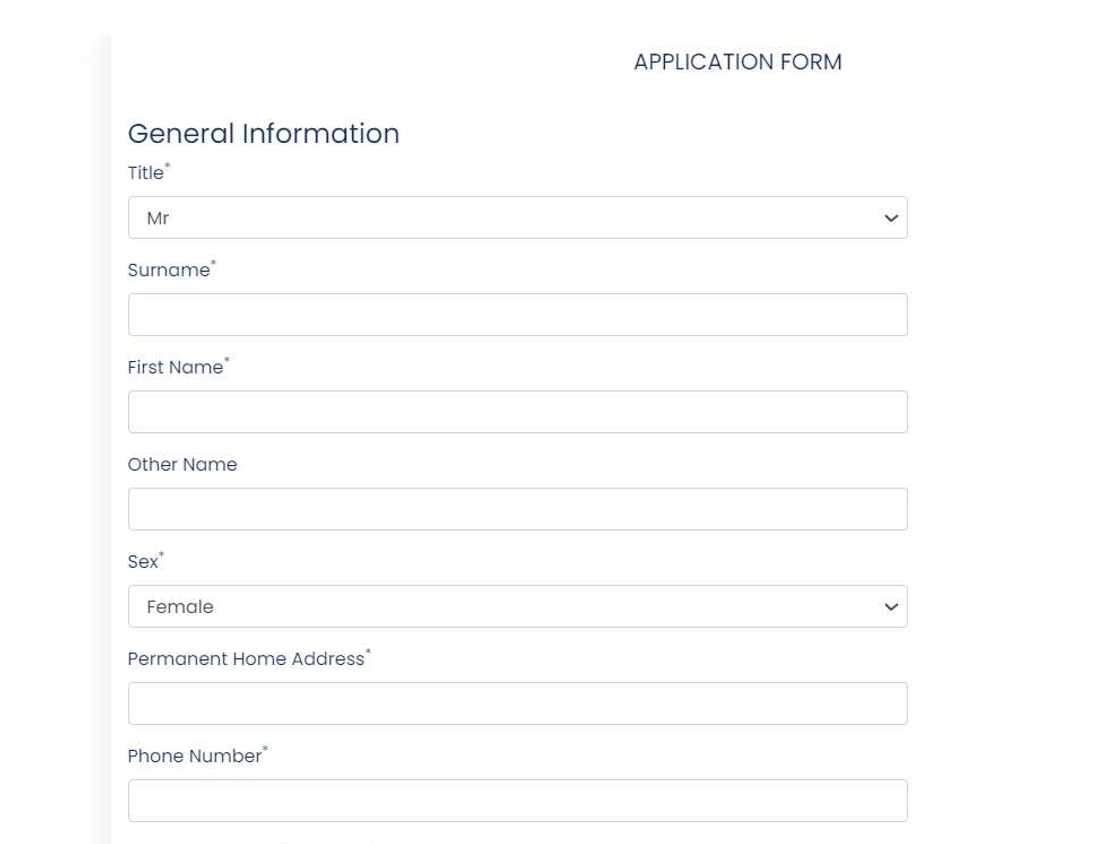
Task: Open the Title dropdown showing Mr
Action: tap(517, 218)
